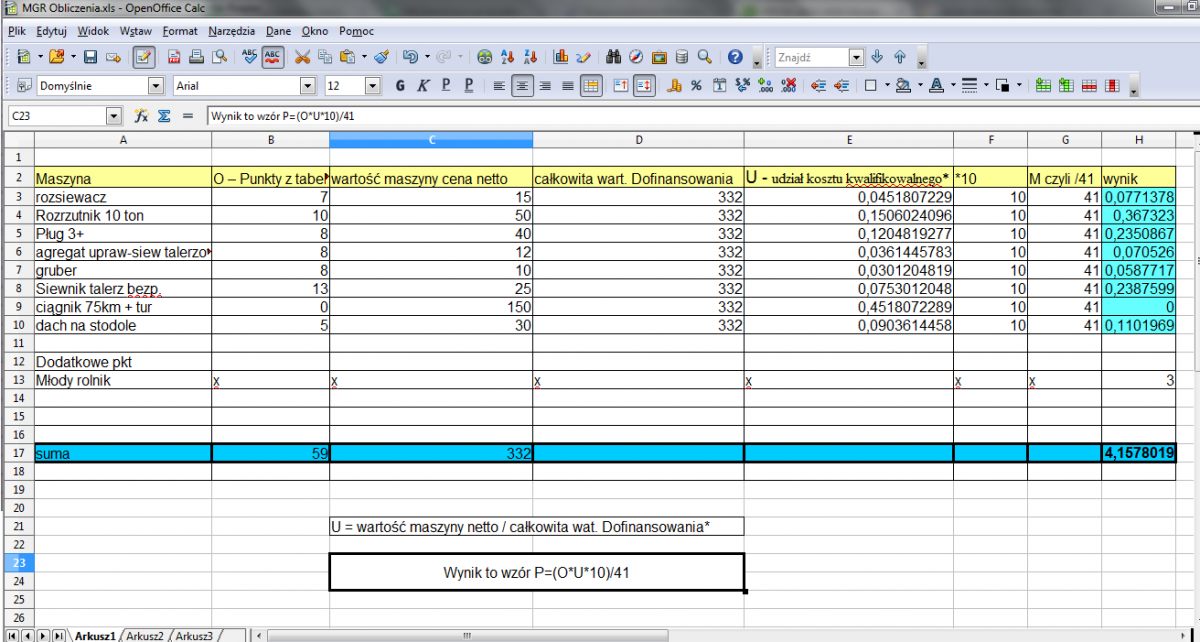Select column H header
Screen dimensions: 1200x642
click(x=1138, y=140)
